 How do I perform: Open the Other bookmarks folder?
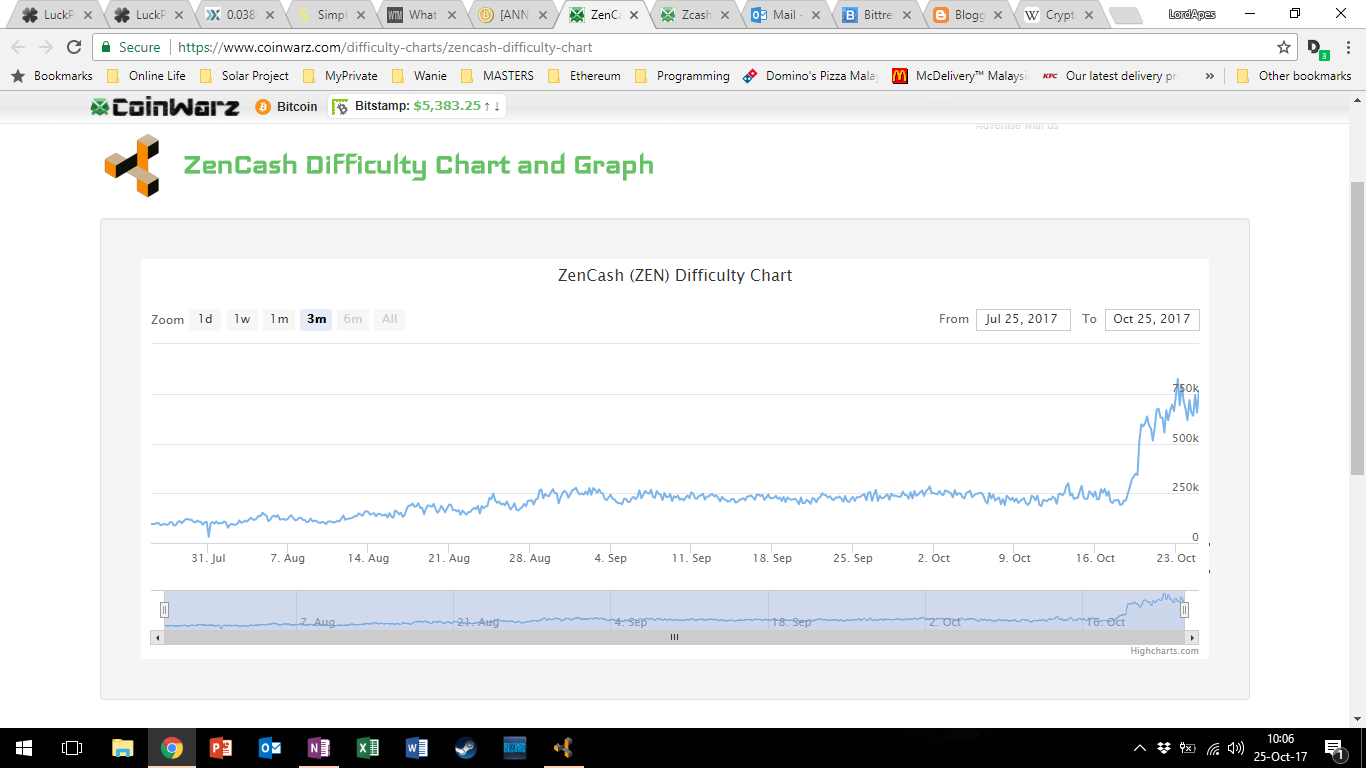(x=1294, y=76)
